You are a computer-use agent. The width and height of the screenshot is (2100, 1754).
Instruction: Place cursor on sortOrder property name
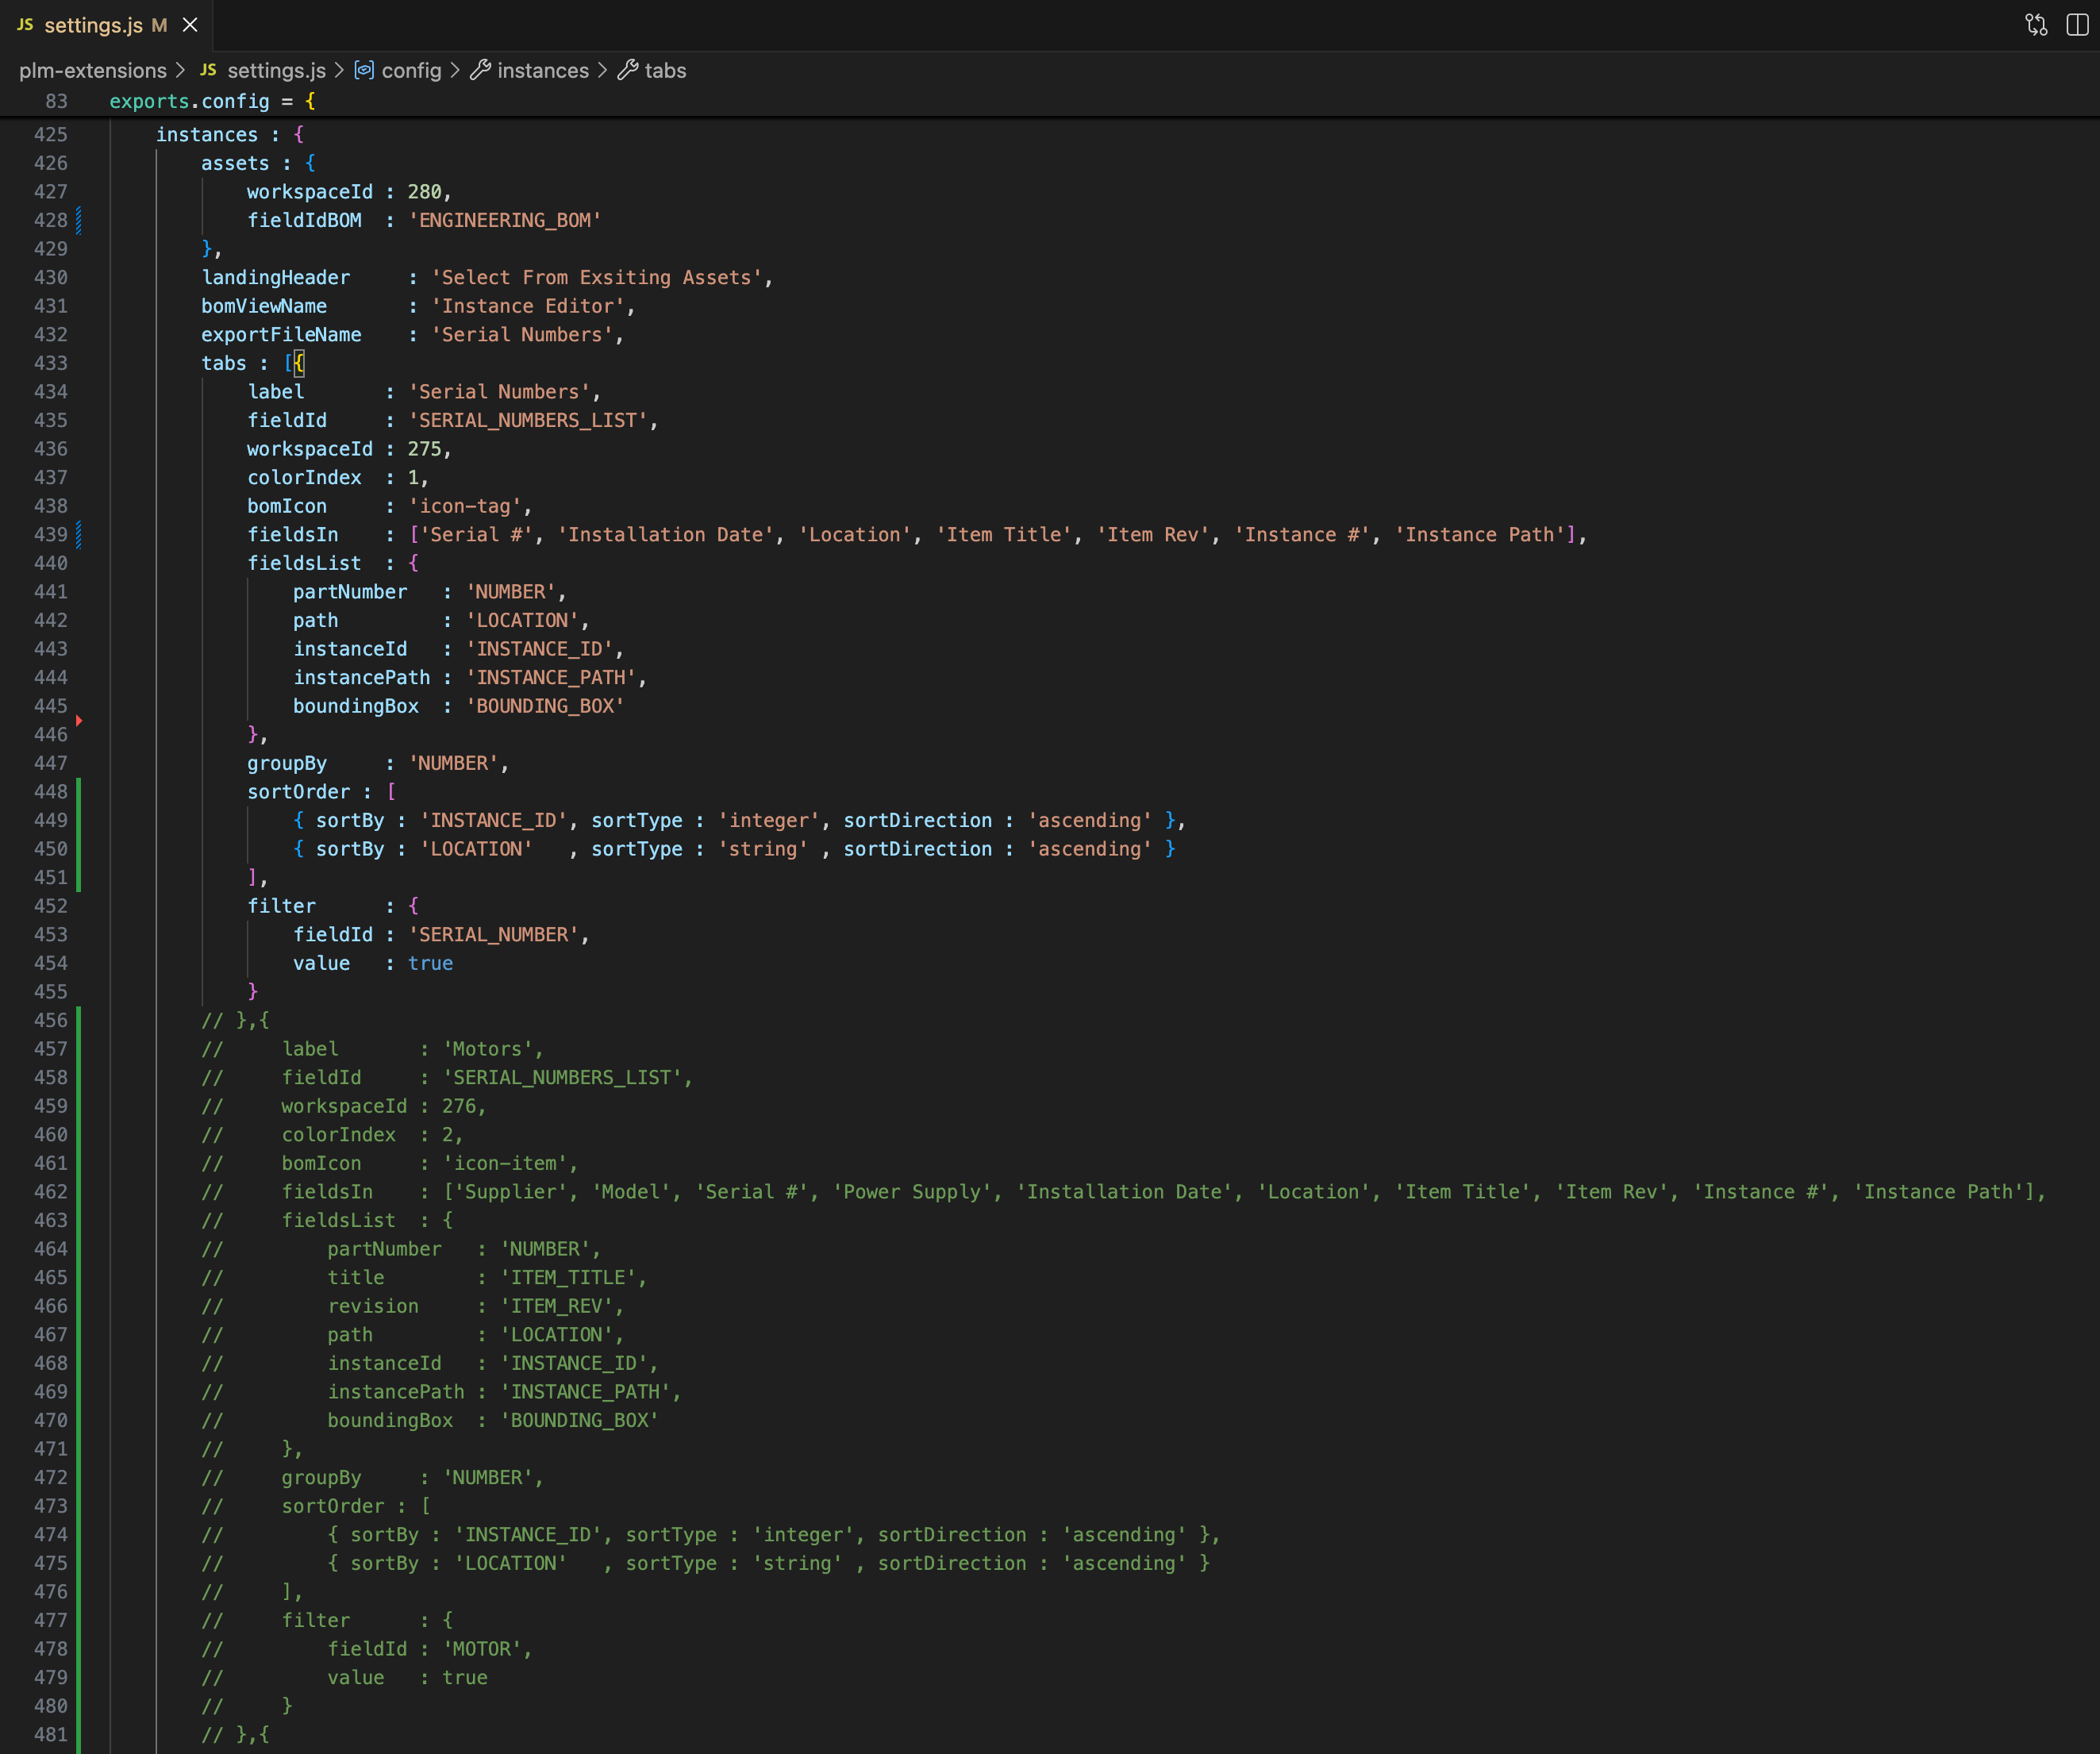pos(298,792)
